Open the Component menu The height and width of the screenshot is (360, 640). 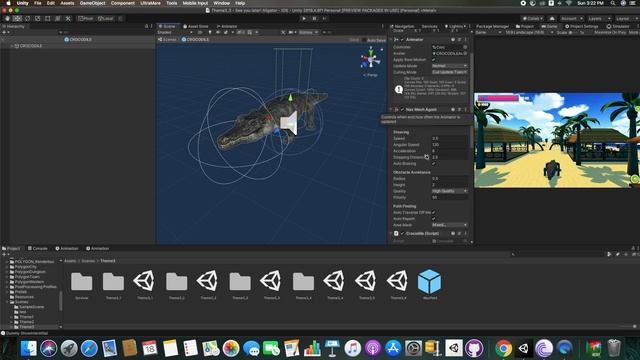(122, 3)
